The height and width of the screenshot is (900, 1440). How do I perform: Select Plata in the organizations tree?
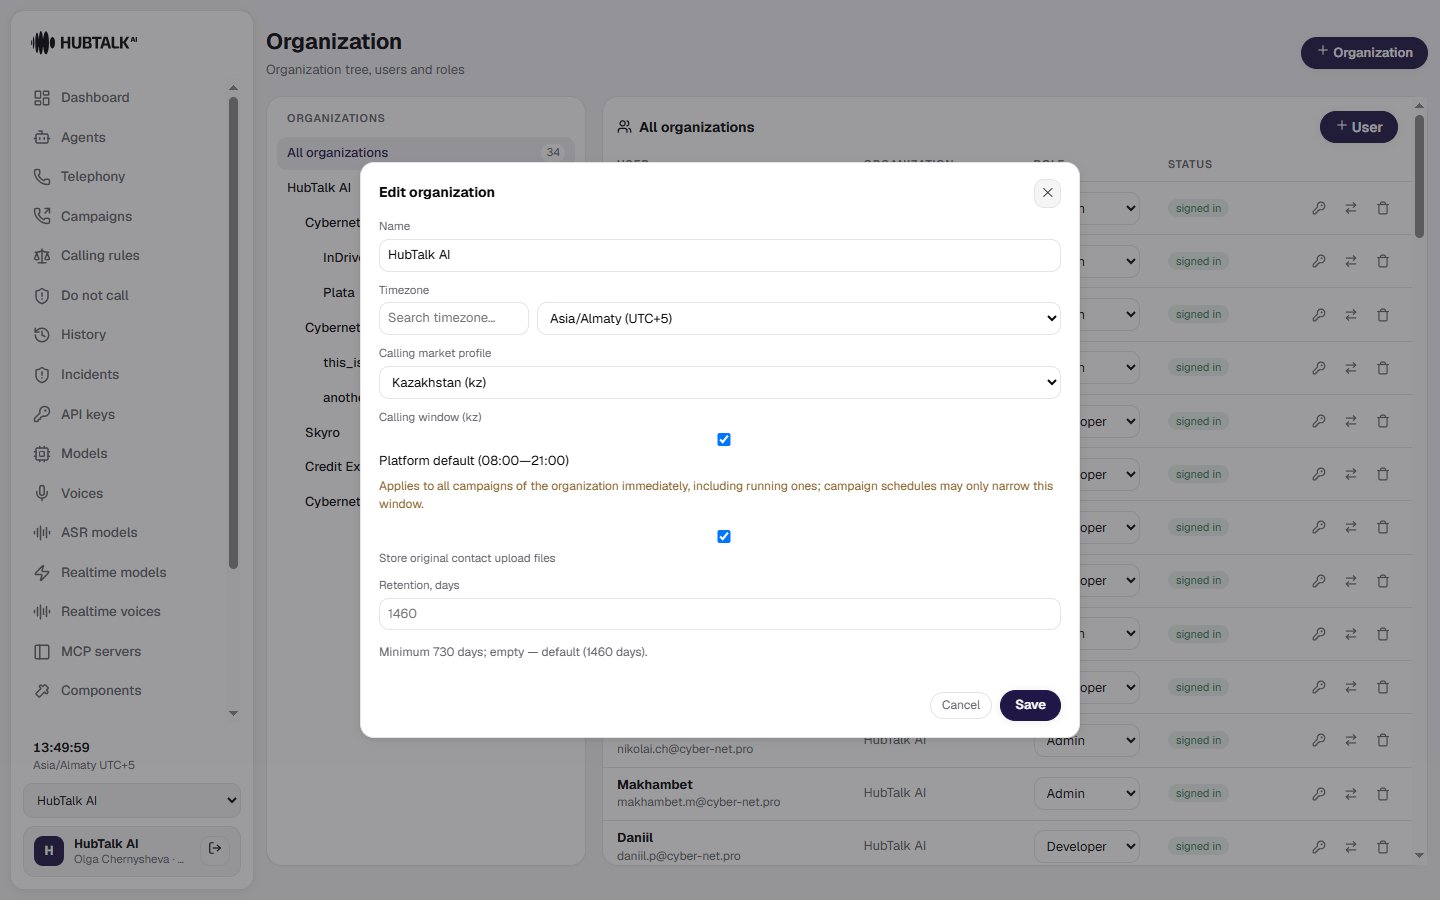coord(339,293)
